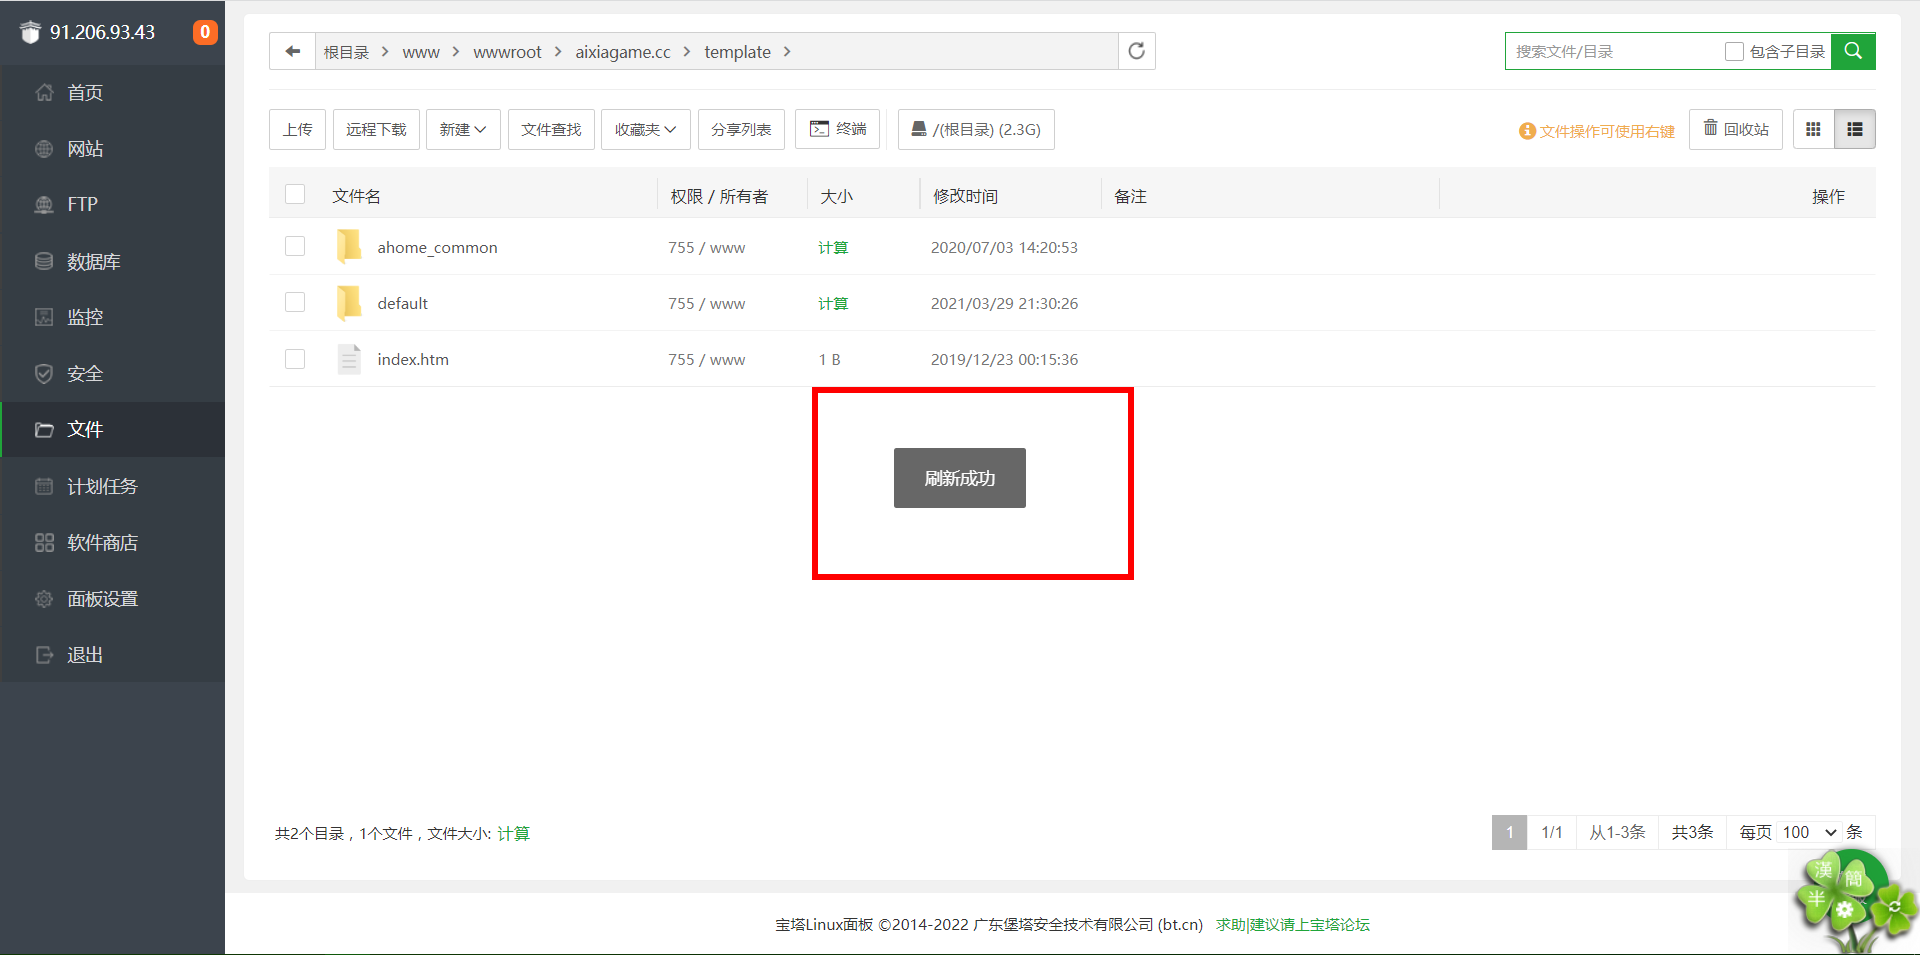
Task: Click 求助|建议请上宝塔论坛 forum link
Action: [1293, 924]
